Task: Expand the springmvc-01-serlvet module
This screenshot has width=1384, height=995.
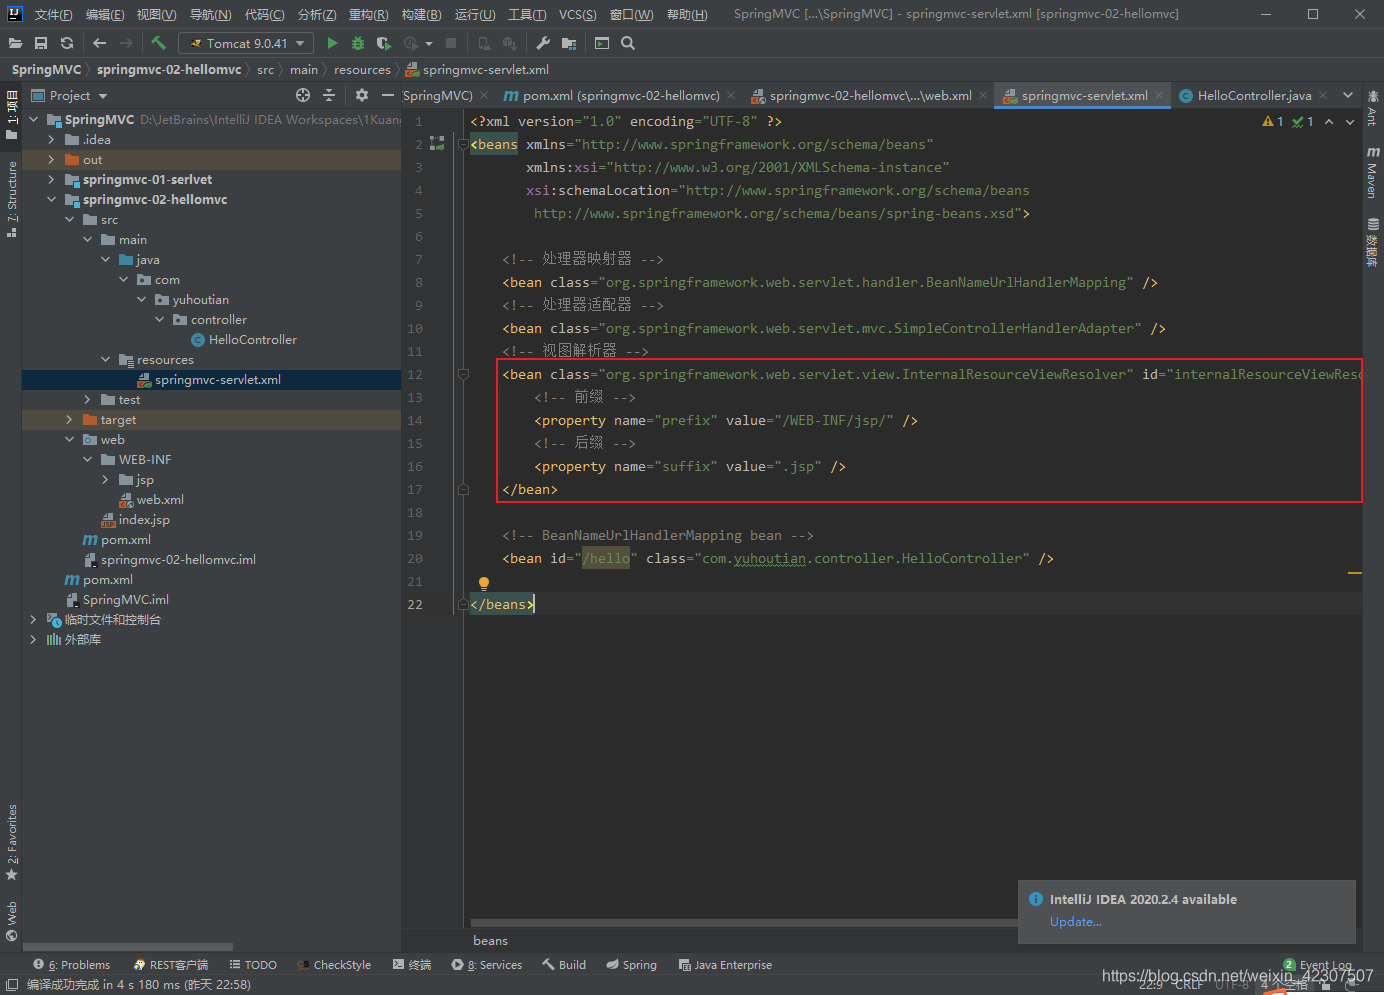Action: [51, 179]
